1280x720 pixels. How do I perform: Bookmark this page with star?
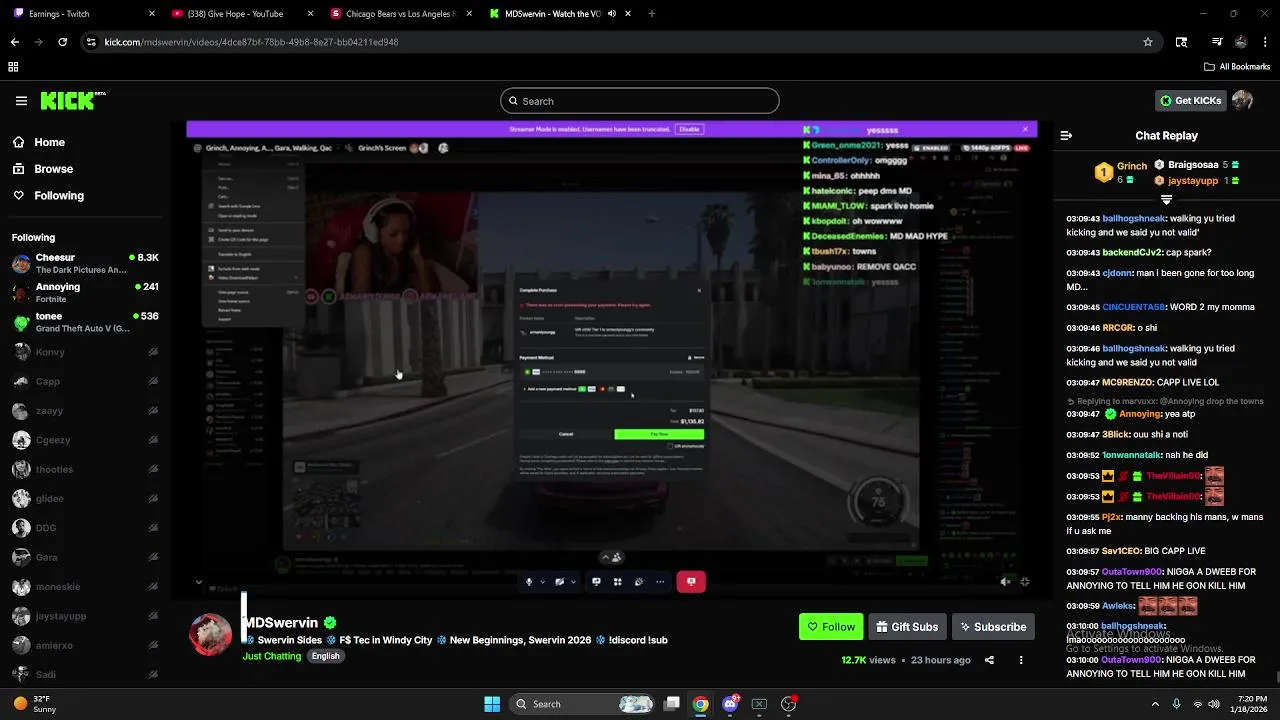tap(1148, 42)
